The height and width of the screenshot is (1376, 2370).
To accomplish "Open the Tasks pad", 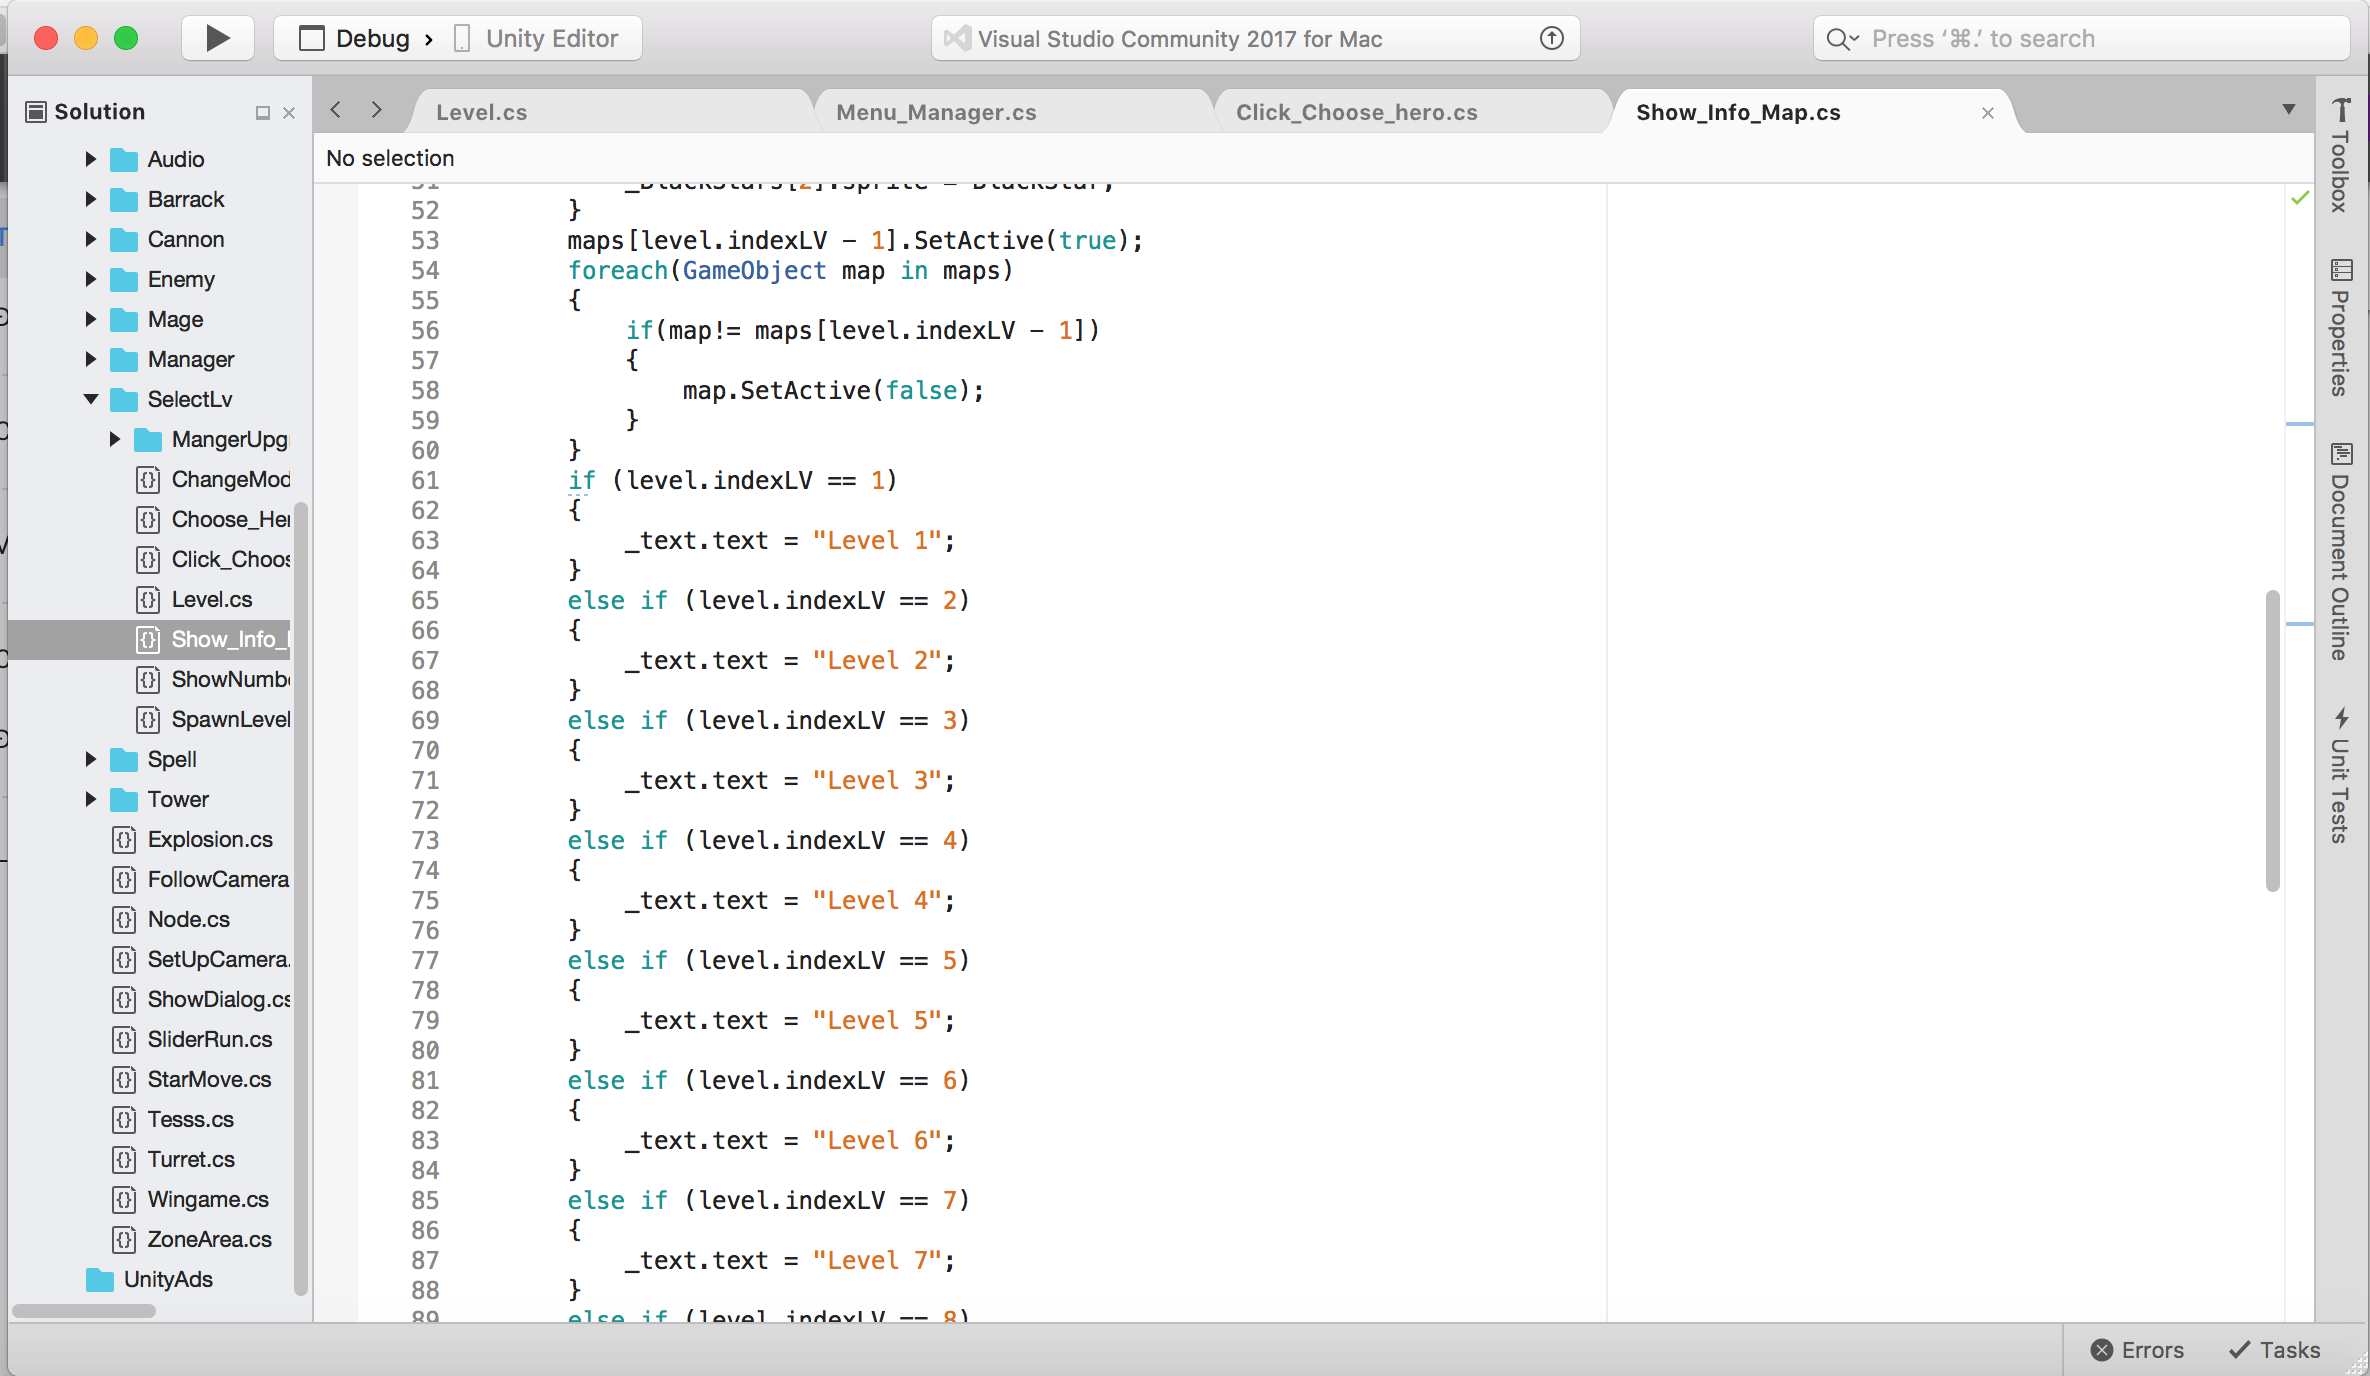I will click(x=2274, y=1350).
